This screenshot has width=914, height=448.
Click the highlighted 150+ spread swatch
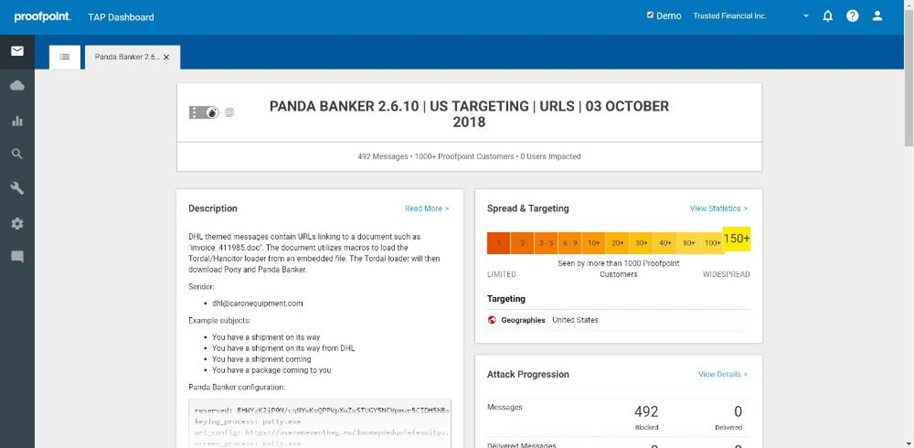coord(737,238)
